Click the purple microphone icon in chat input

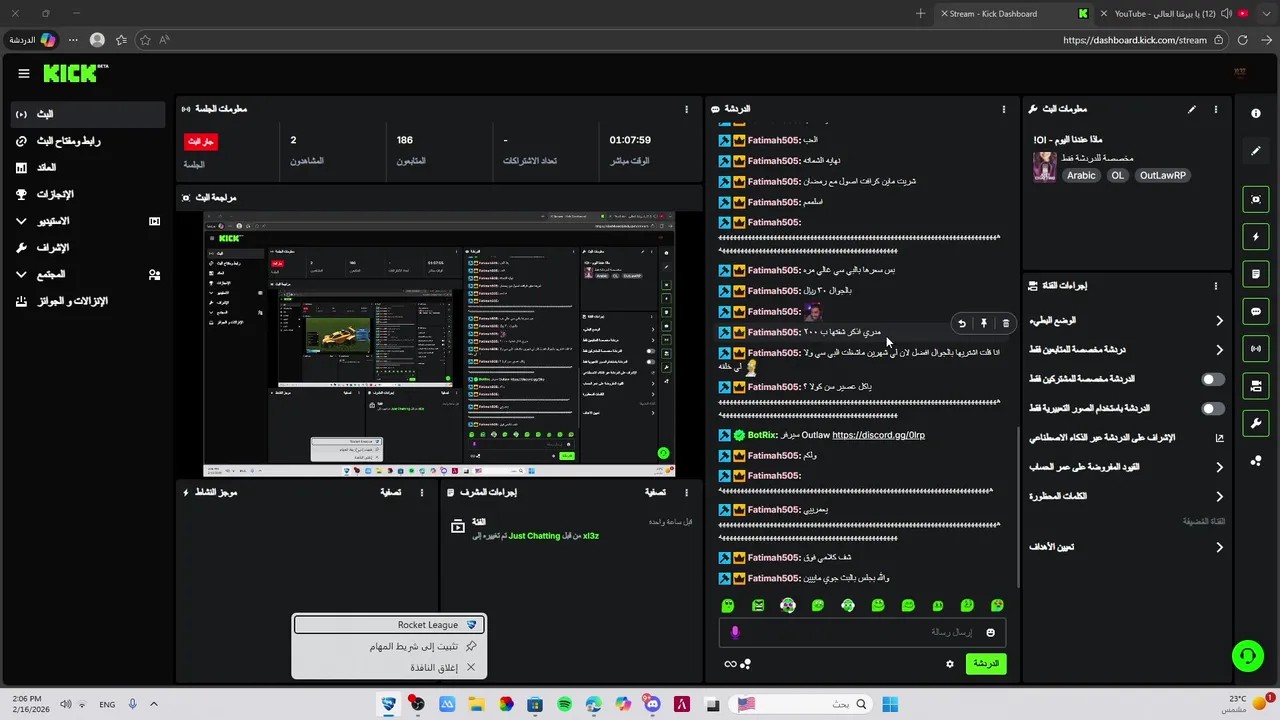point(735,632)
